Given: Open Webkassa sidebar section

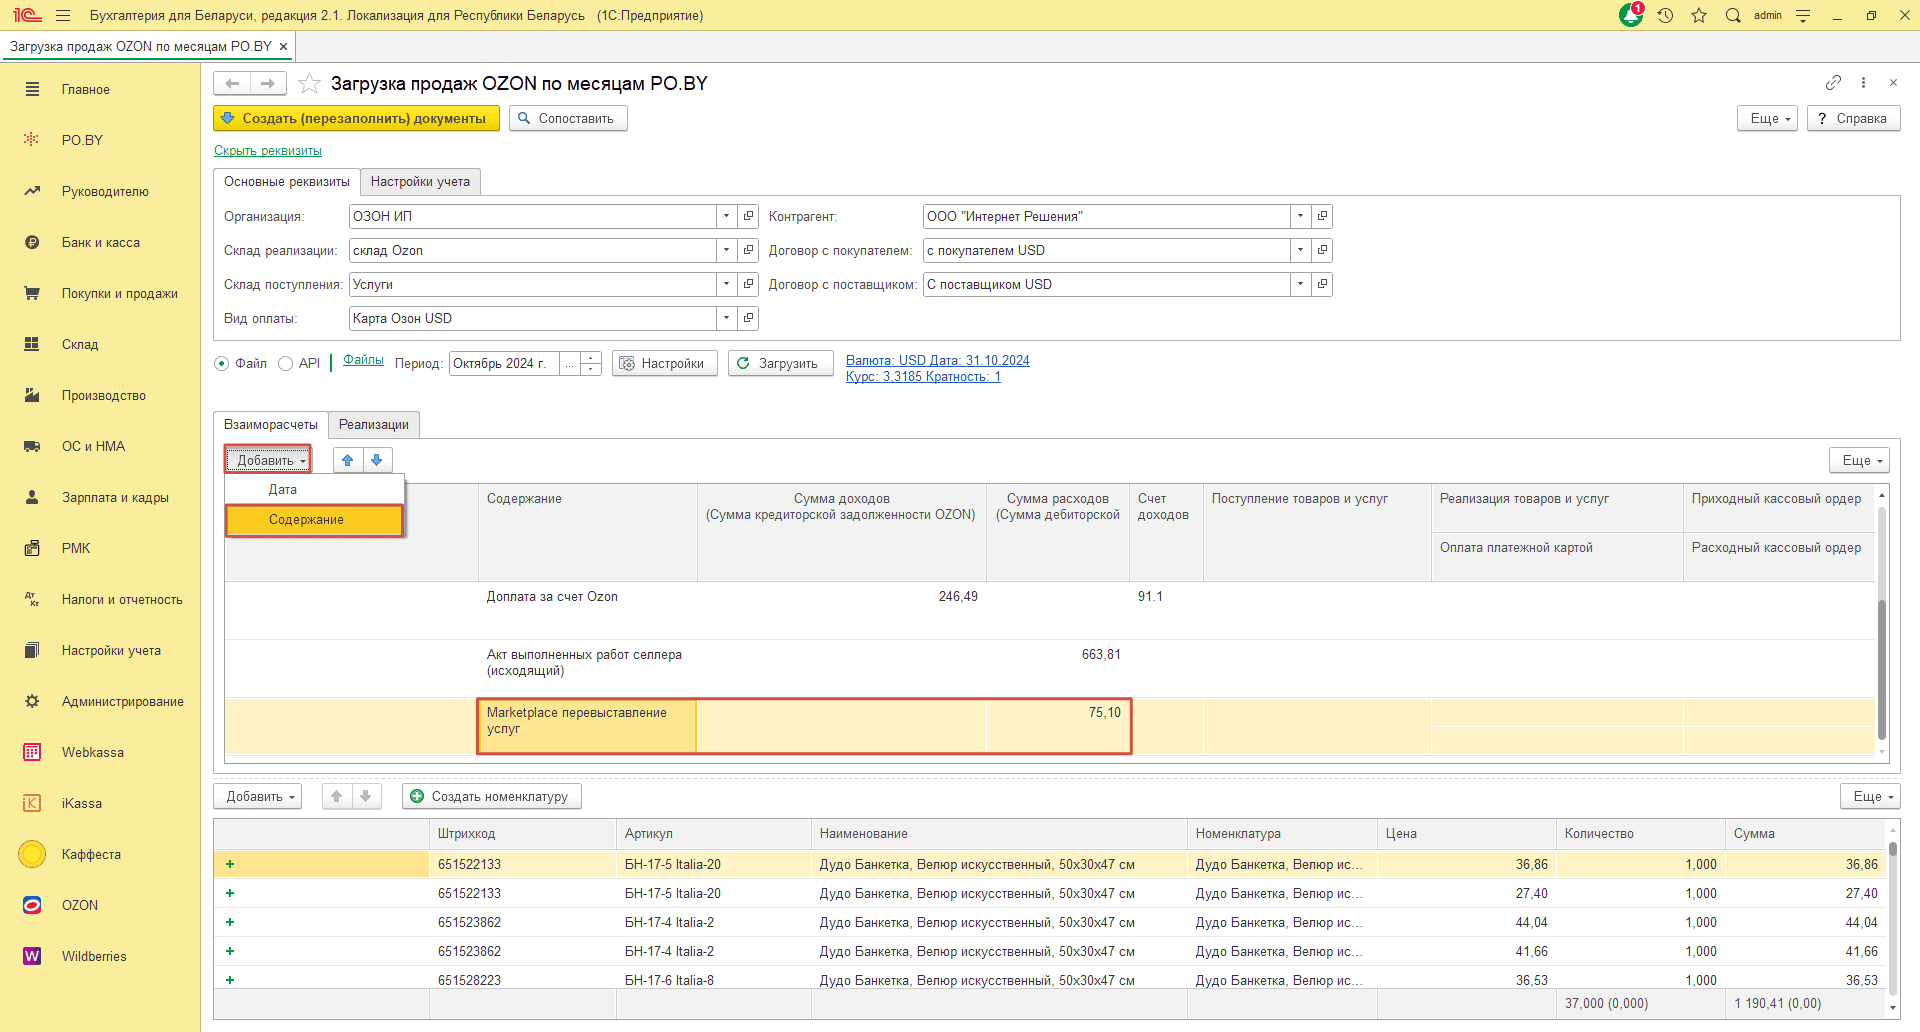Looking at the screenshot, I should [x=92, y=752].
